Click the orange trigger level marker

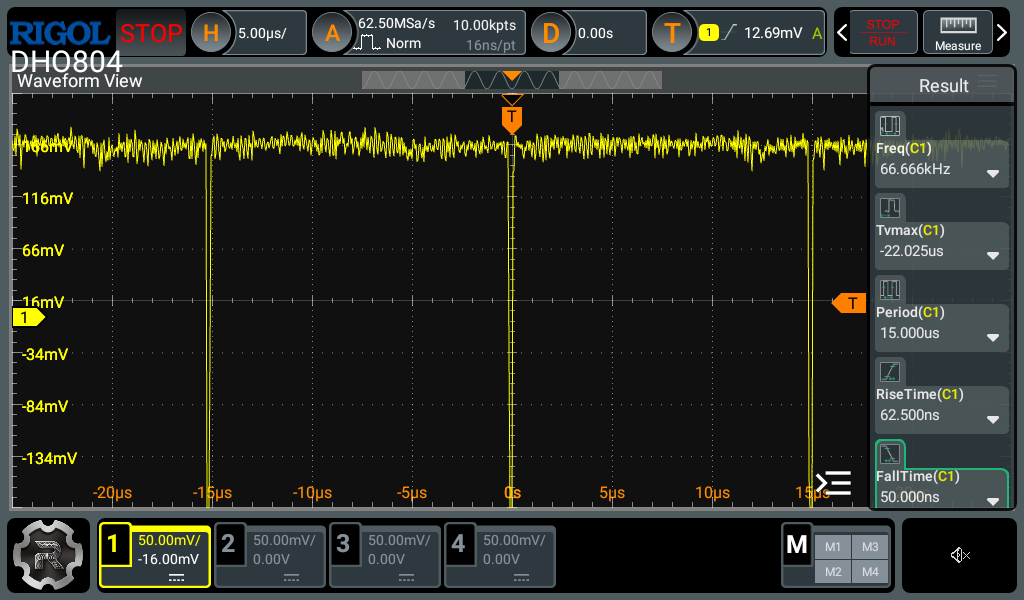[x=850, y=303]
